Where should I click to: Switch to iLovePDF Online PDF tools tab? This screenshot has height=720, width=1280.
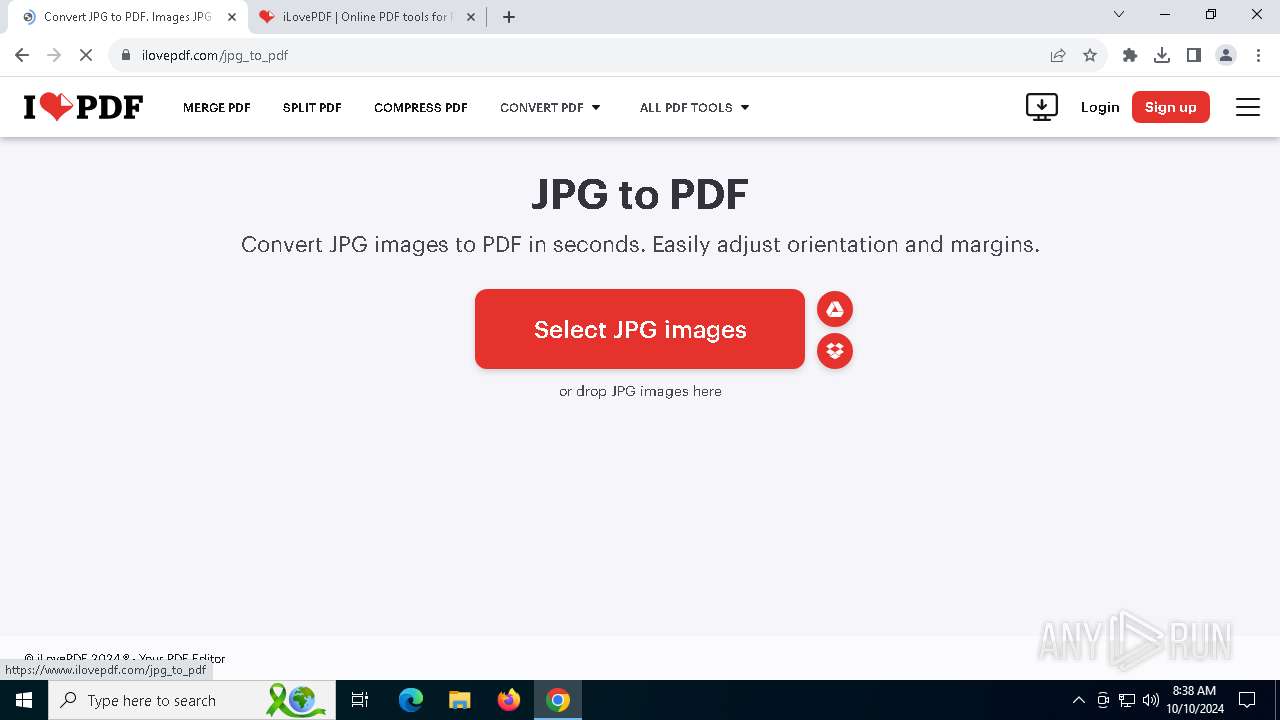[365, 17]
